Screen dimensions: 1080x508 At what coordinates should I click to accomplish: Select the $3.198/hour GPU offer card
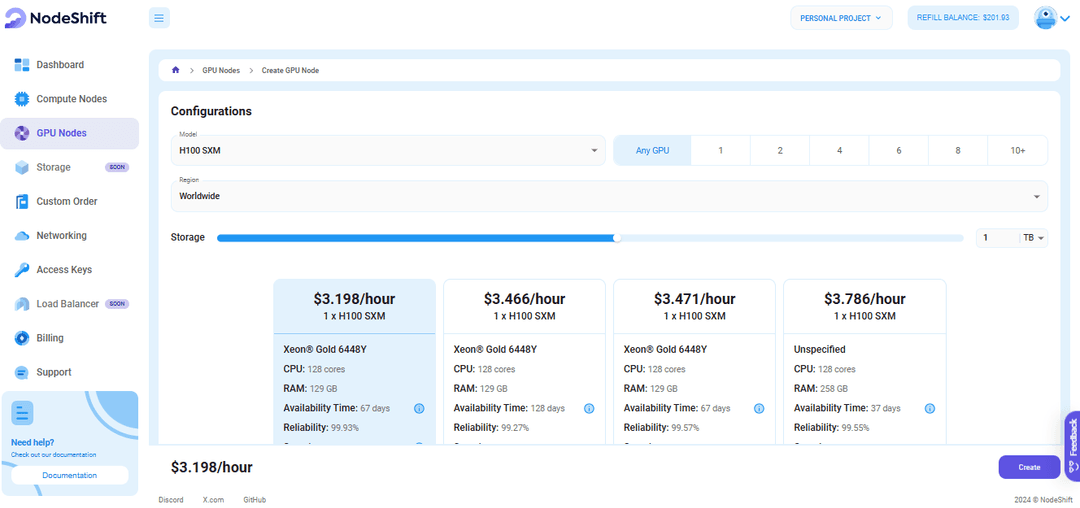(x=355, y=361)
